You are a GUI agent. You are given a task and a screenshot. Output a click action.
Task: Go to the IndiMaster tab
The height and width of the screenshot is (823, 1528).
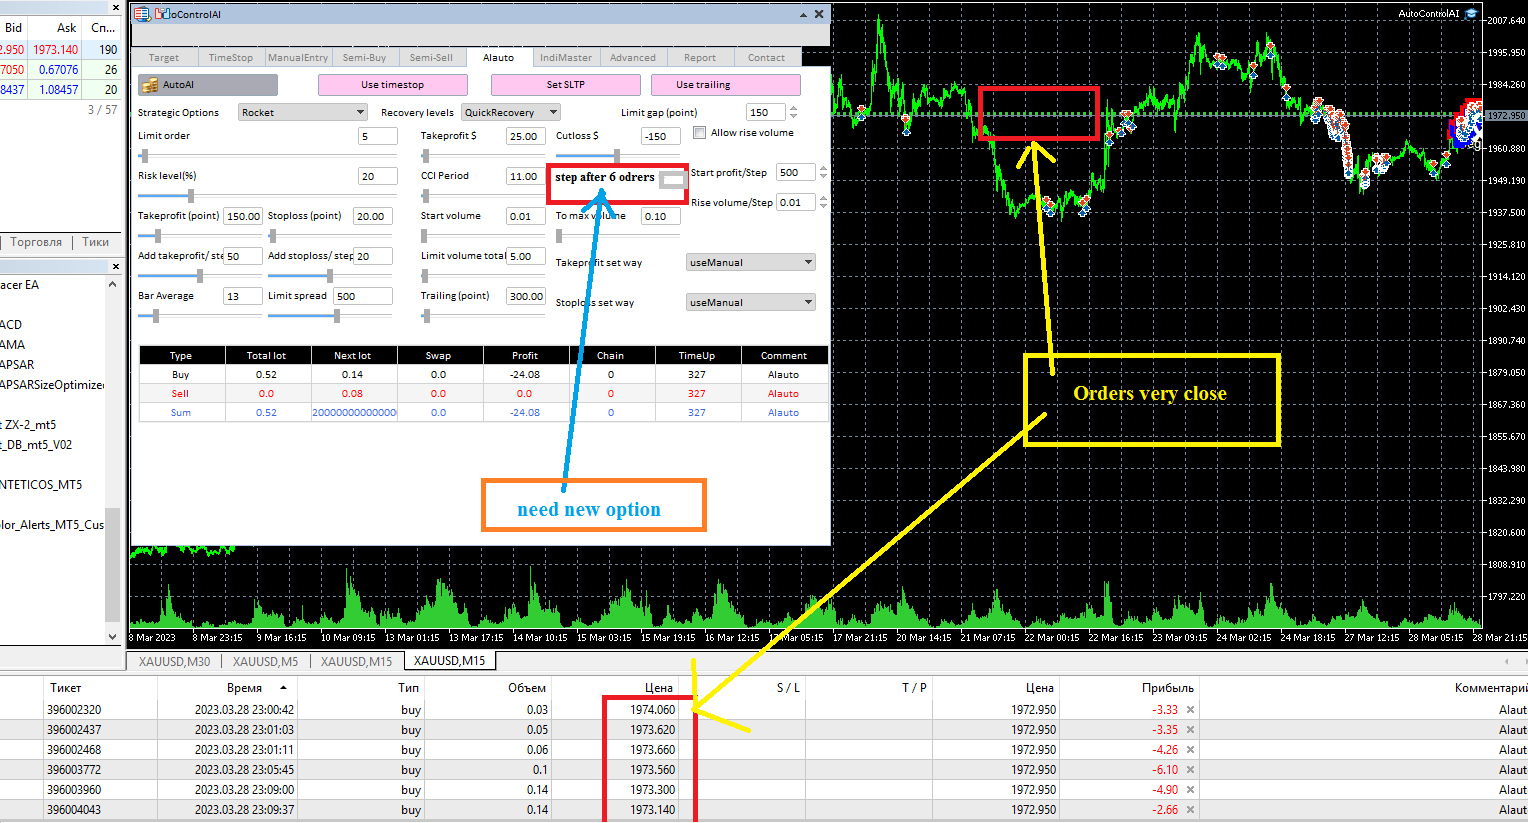[566, 58]
